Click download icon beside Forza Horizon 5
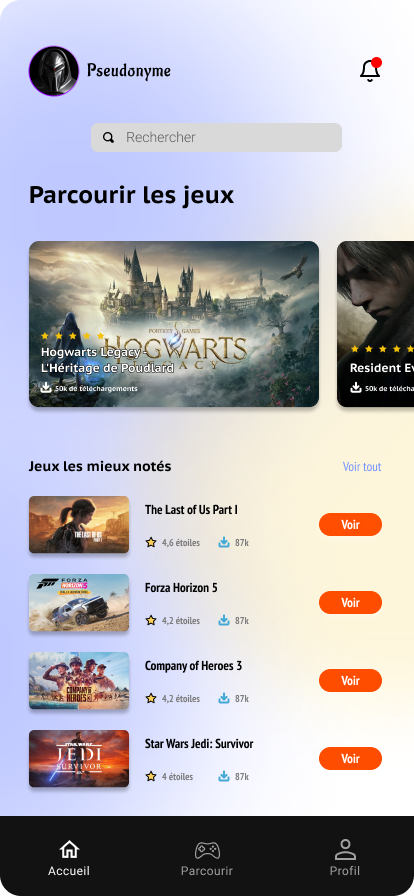Image resolution: width=414 pixels, height=896 pixels. [224, 620]
